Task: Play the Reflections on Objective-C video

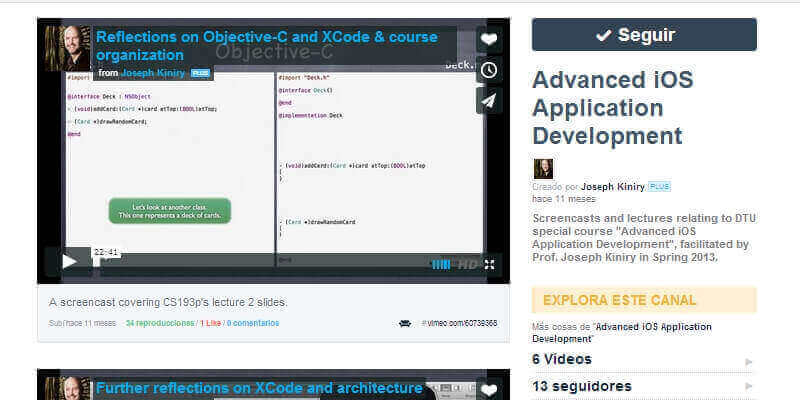Action: (68, 261)
